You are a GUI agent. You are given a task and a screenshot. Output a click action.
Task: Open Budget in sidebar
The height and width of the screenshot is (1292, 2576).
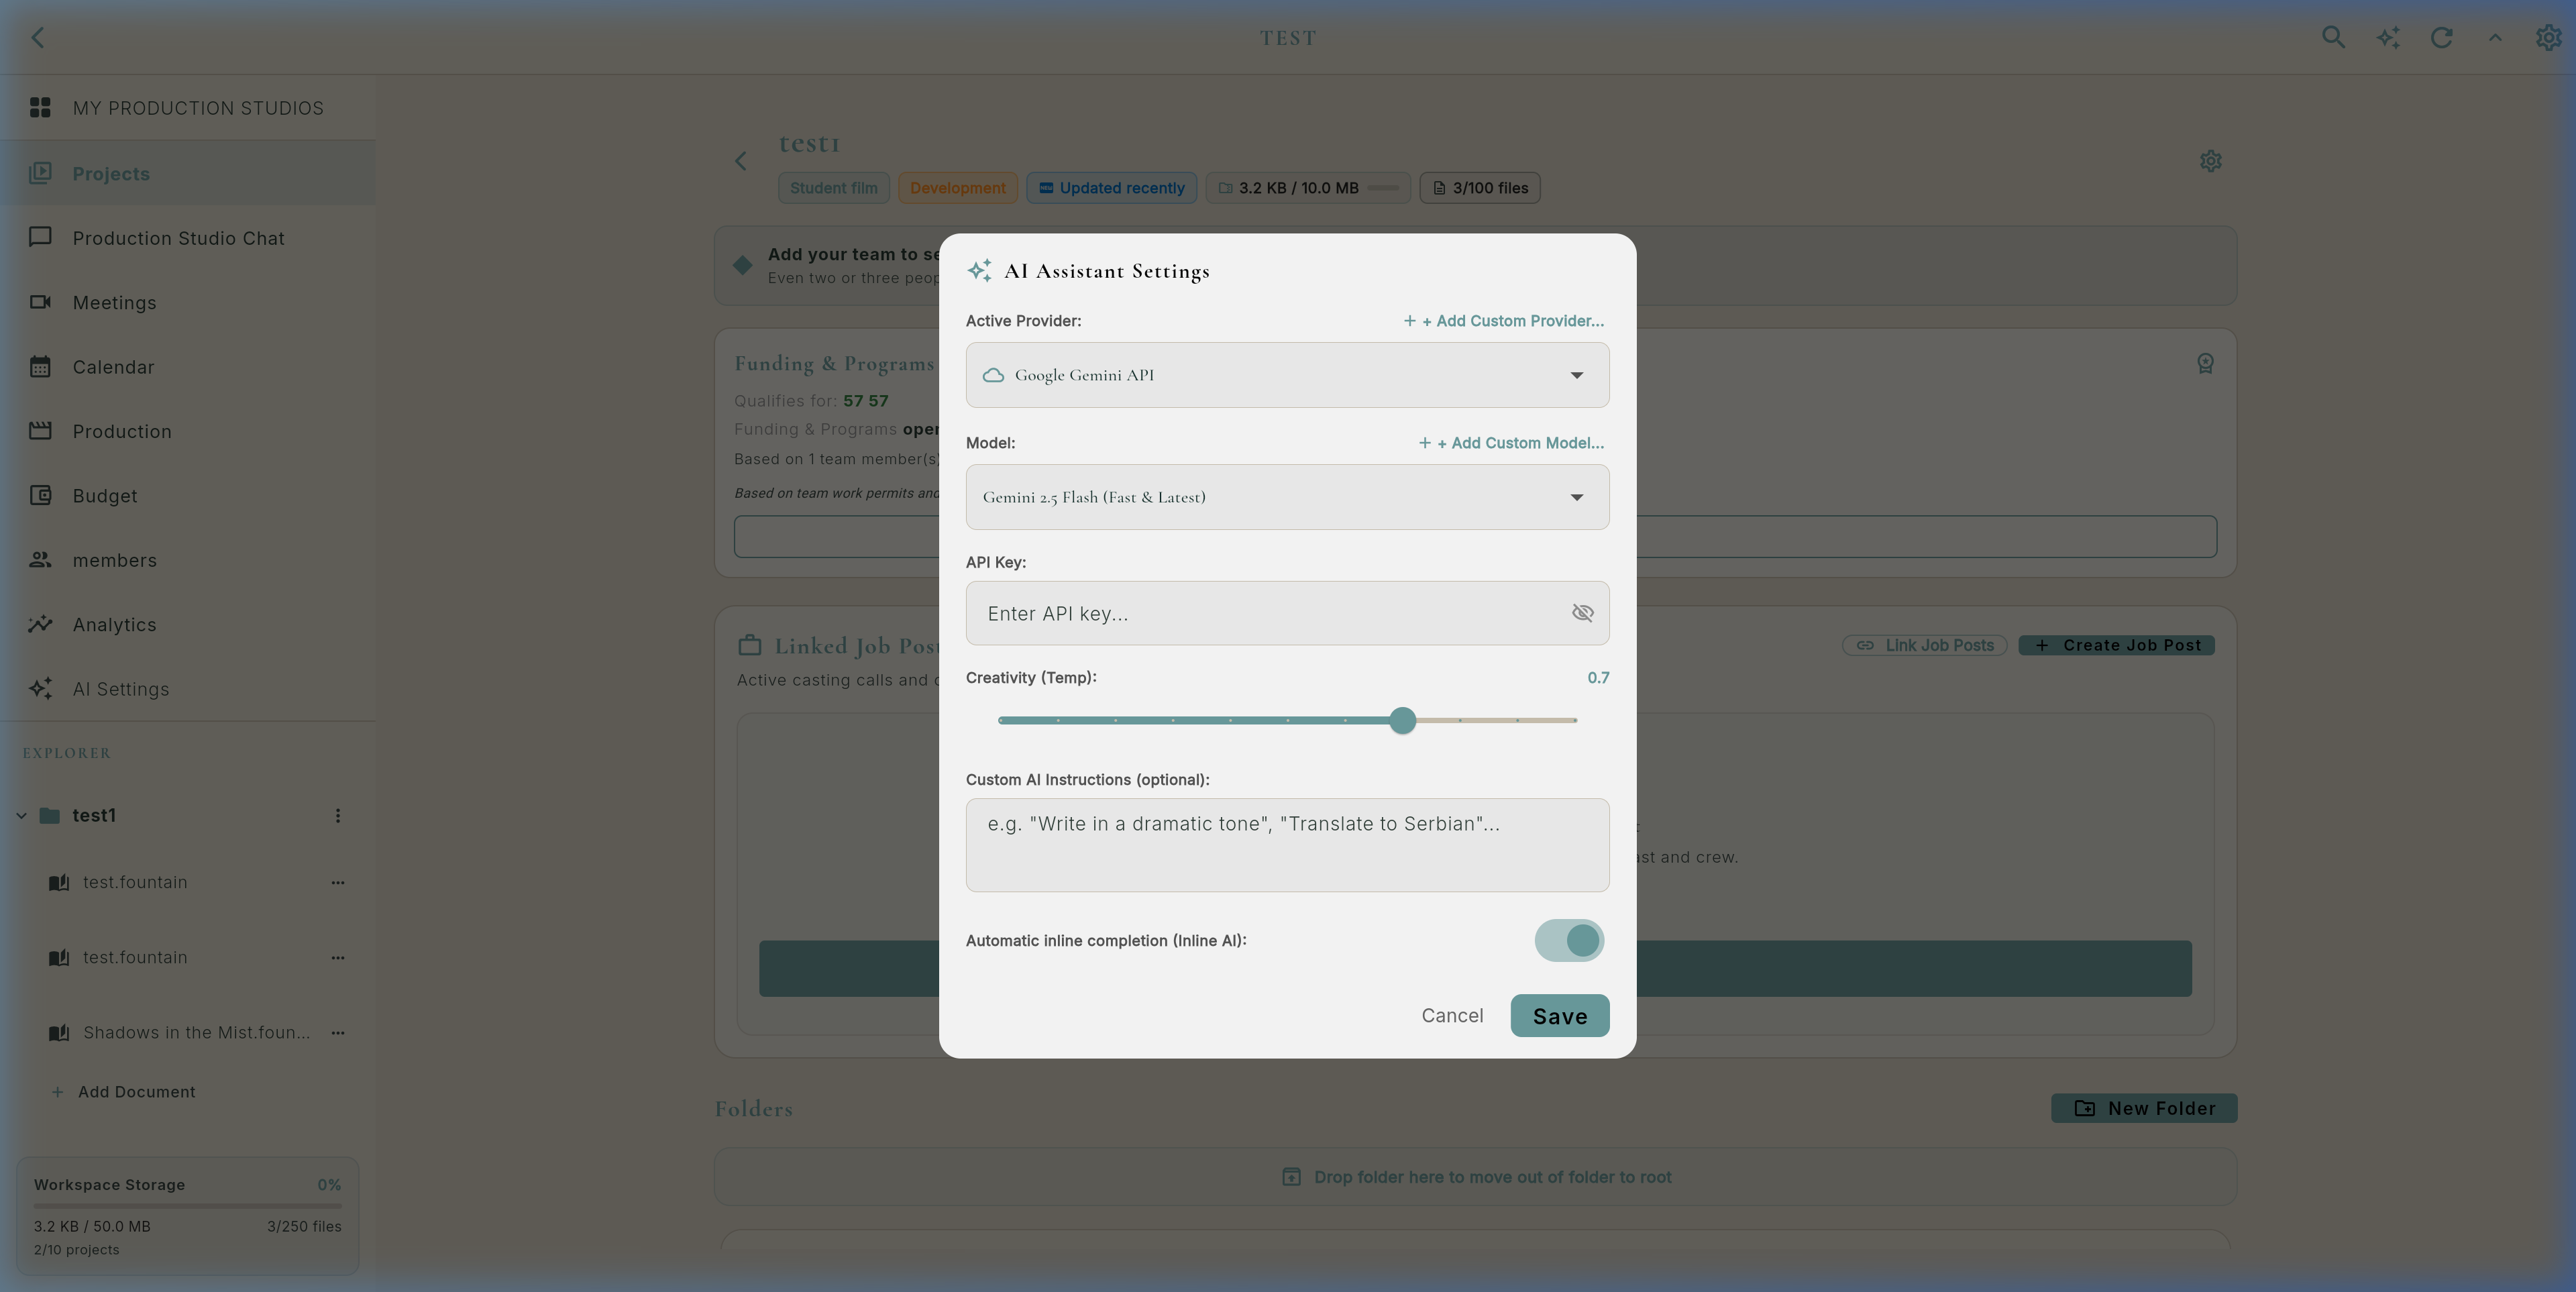click(x=188, y=496)
